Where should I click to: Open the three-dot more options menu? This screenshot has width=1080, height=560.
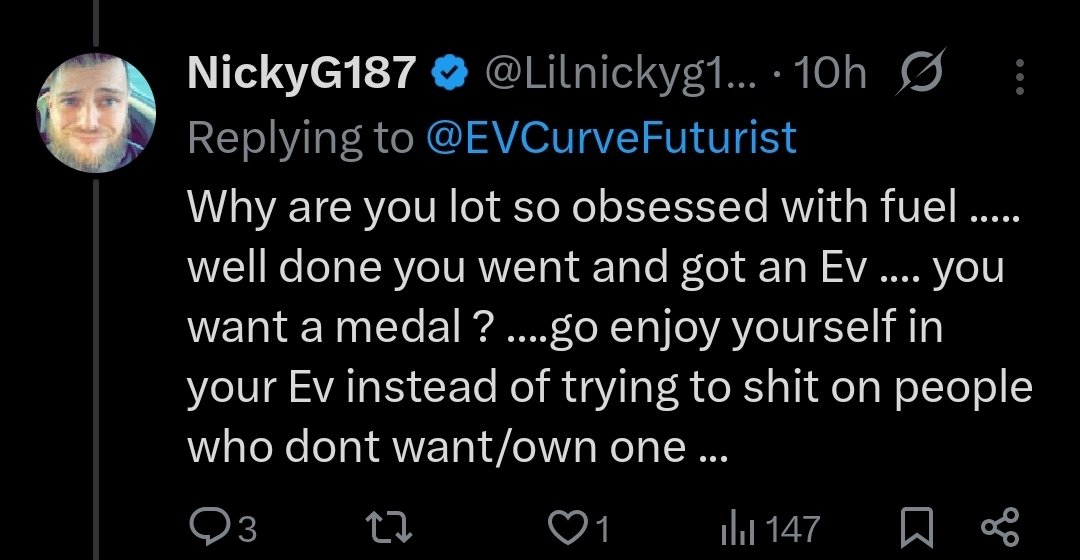tap(1019, 75)
